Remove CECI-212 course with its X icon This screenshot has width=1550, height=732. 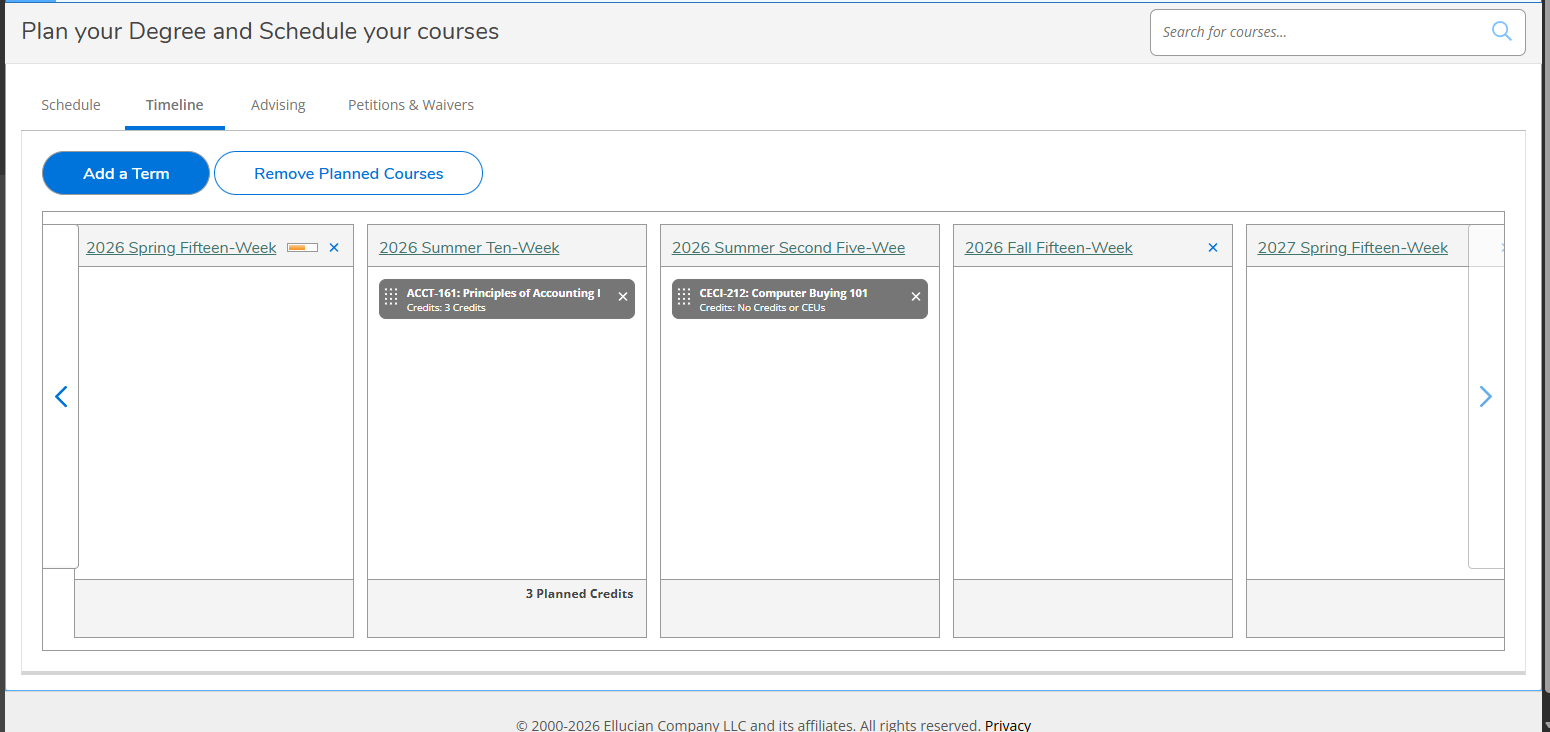tap(916, 297)
